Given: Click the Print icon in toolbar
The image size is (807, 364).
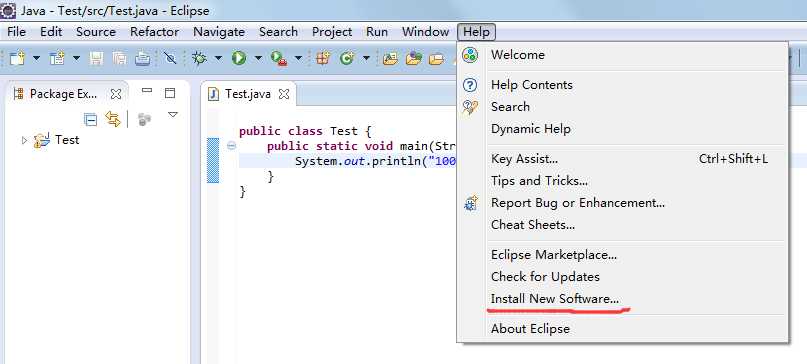Looking at the screenshot, I should (x=143, y=58).
